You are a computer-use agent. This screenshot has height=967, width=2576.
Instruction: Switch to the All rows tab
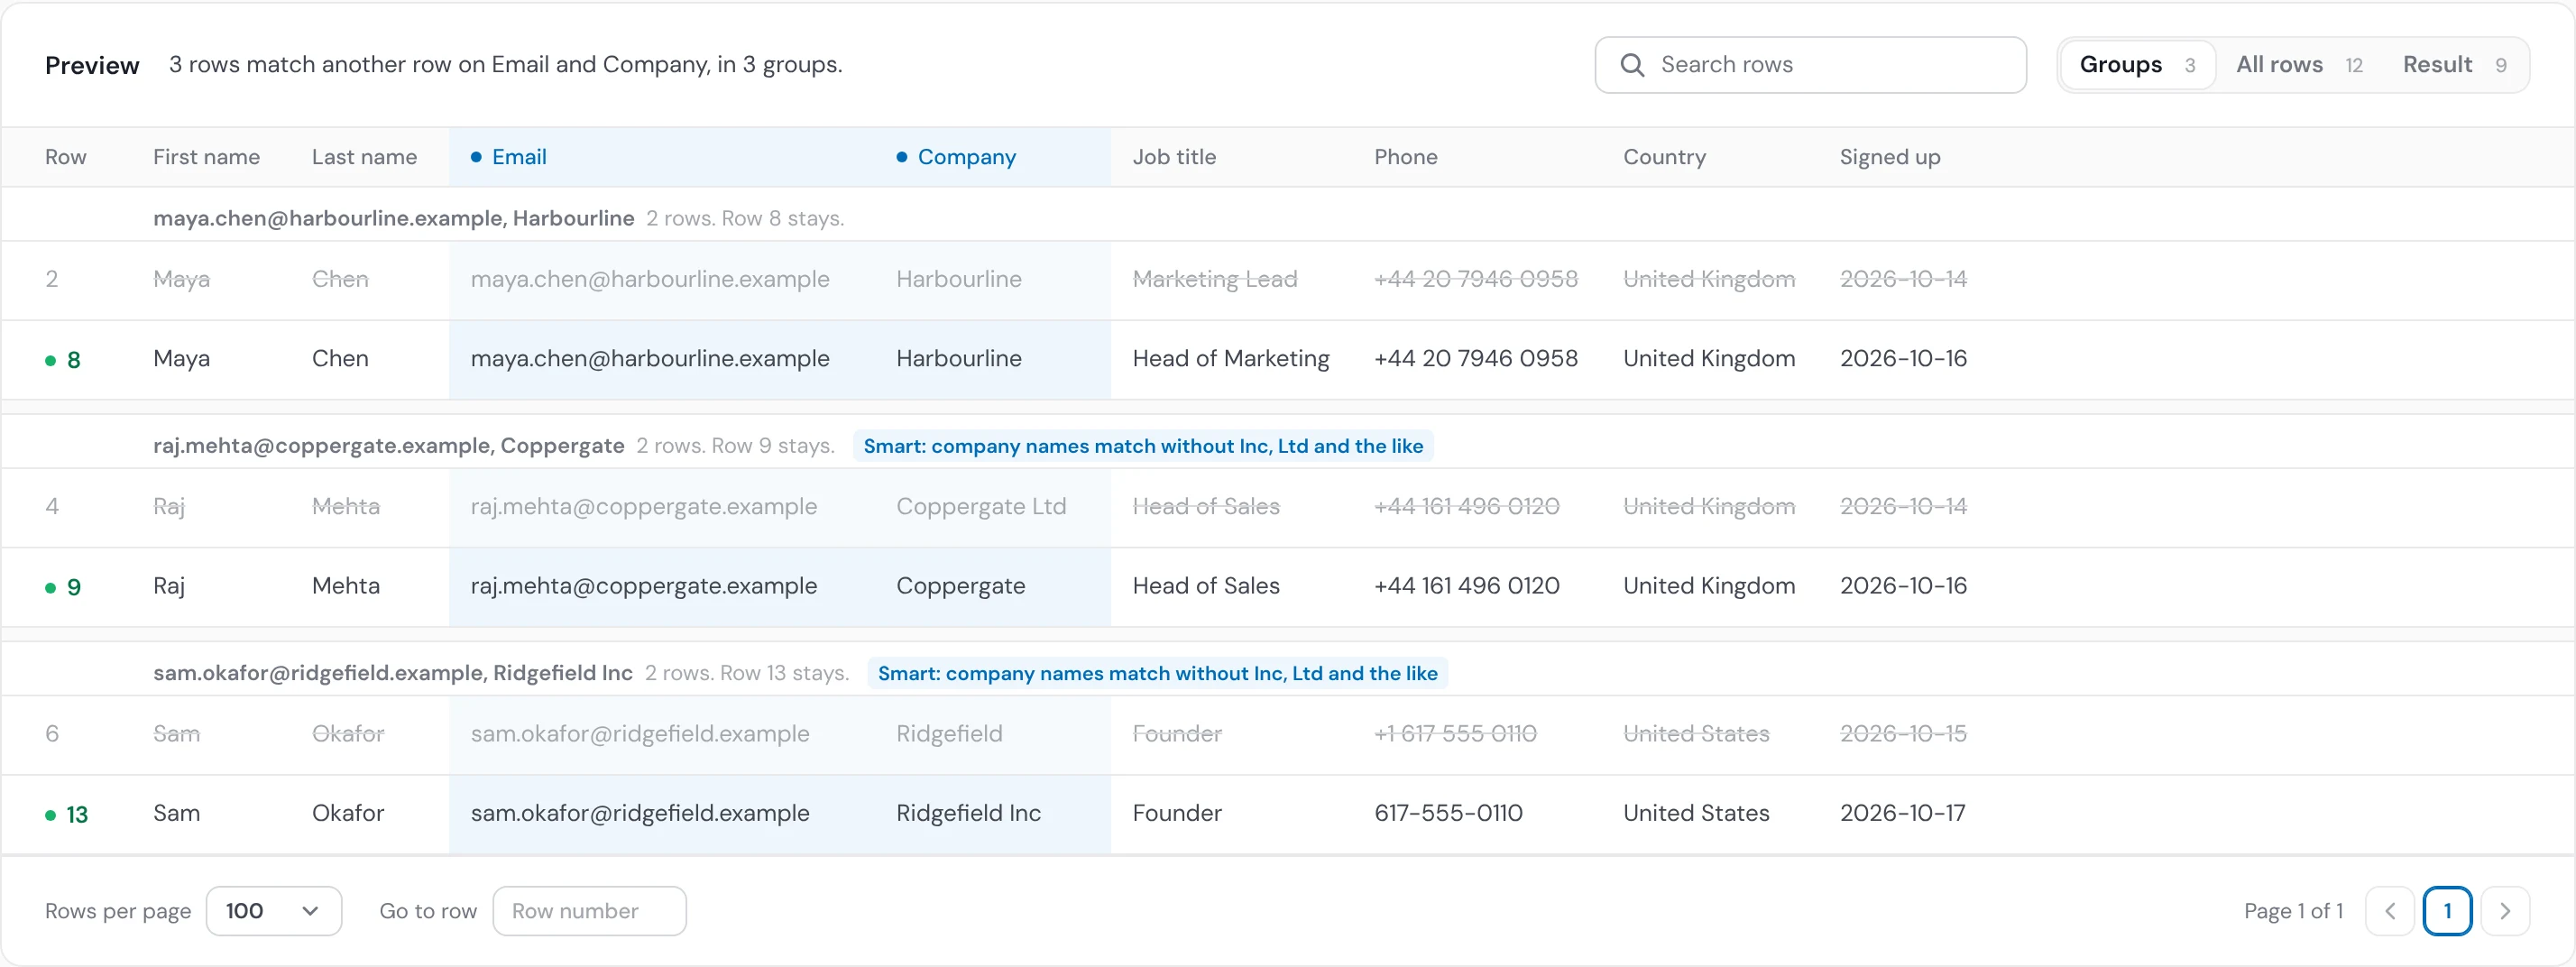pos(2299,65)
